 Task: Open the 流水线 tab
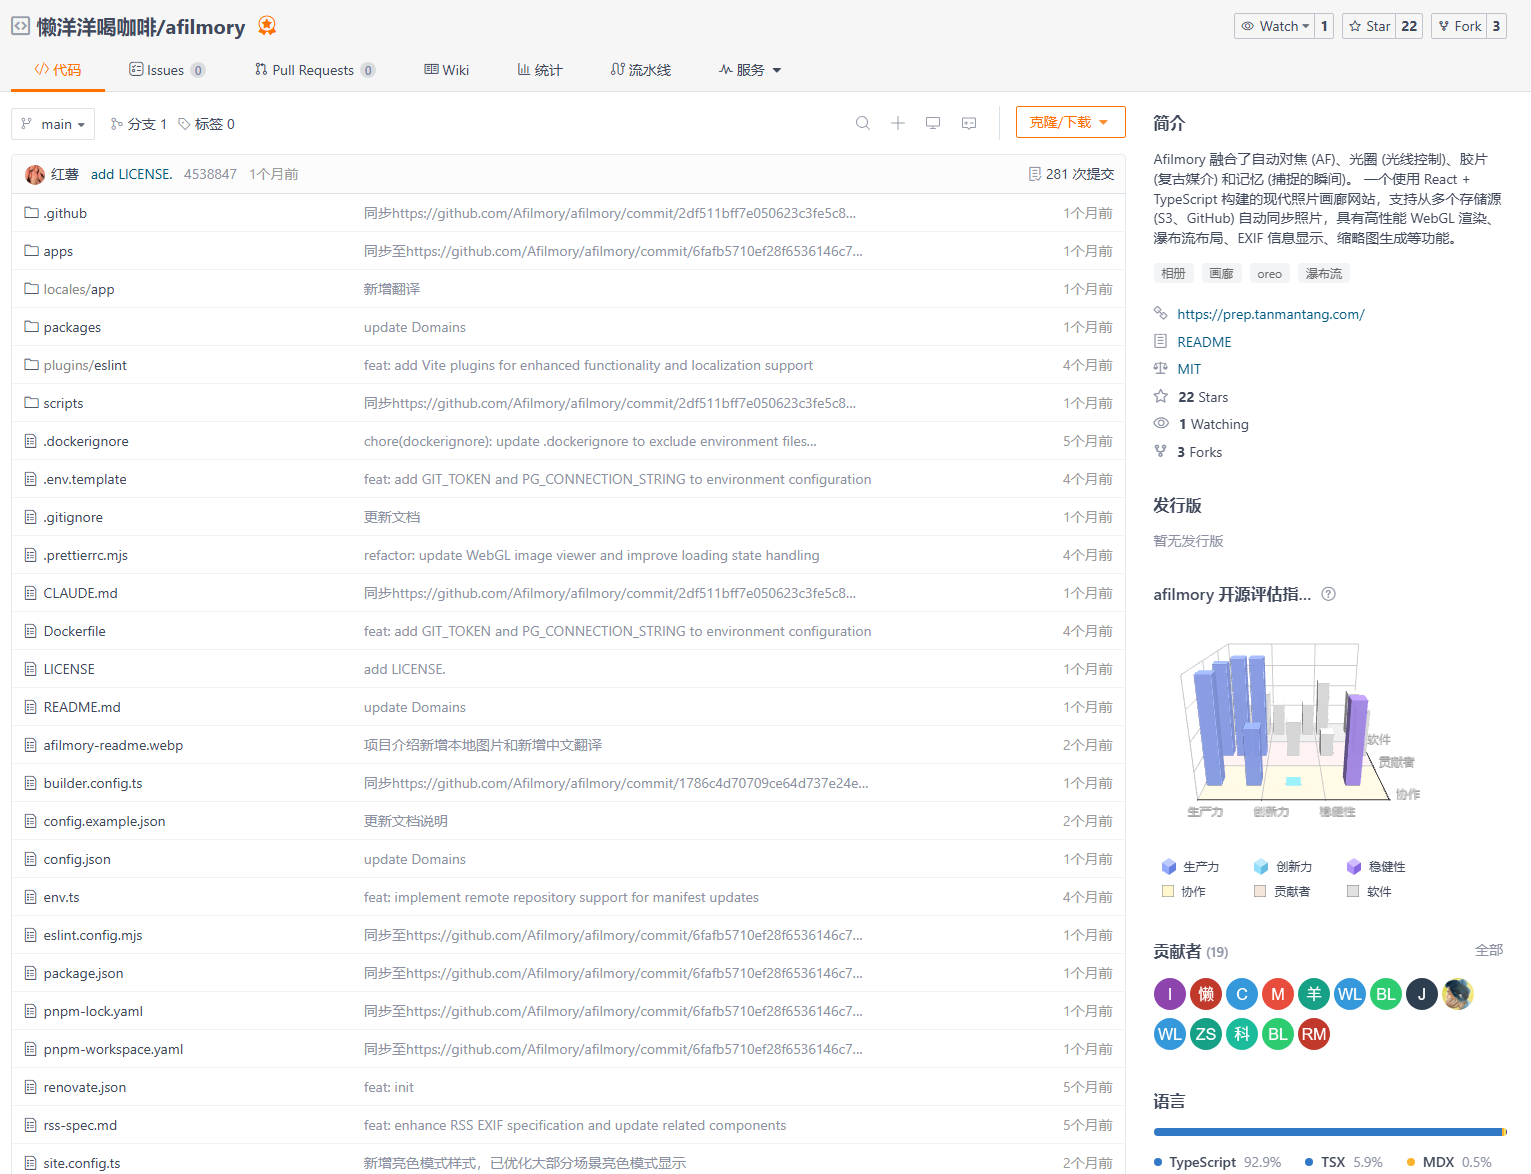pyautogui.click(x=641, y=70)
